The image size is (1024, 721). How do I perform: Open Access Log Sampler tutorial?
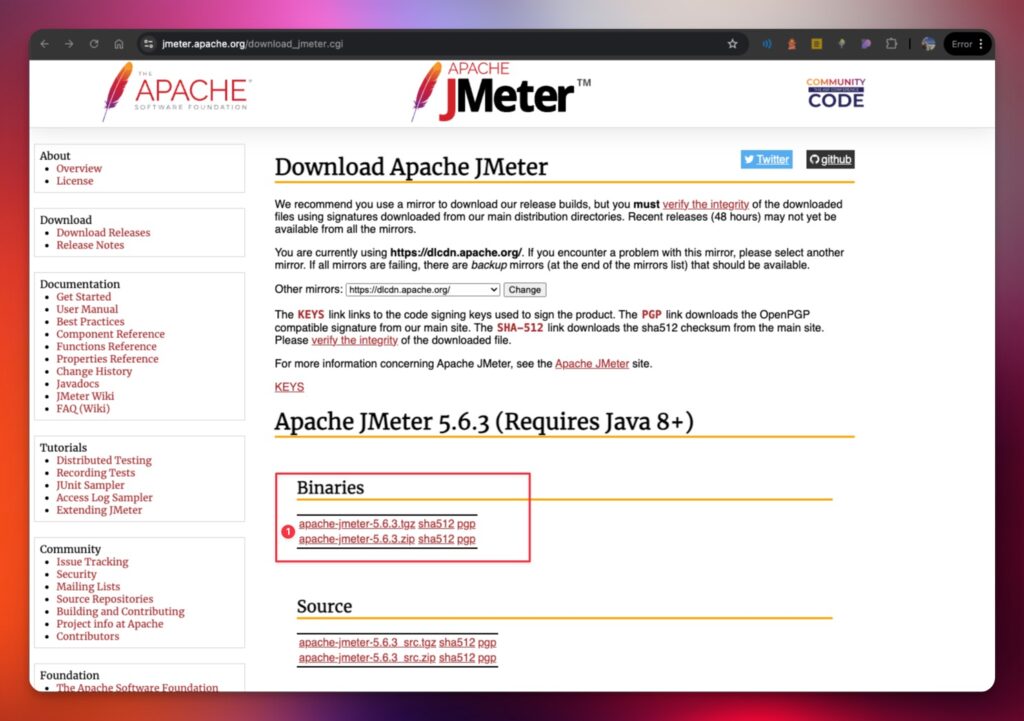point(104,498)
